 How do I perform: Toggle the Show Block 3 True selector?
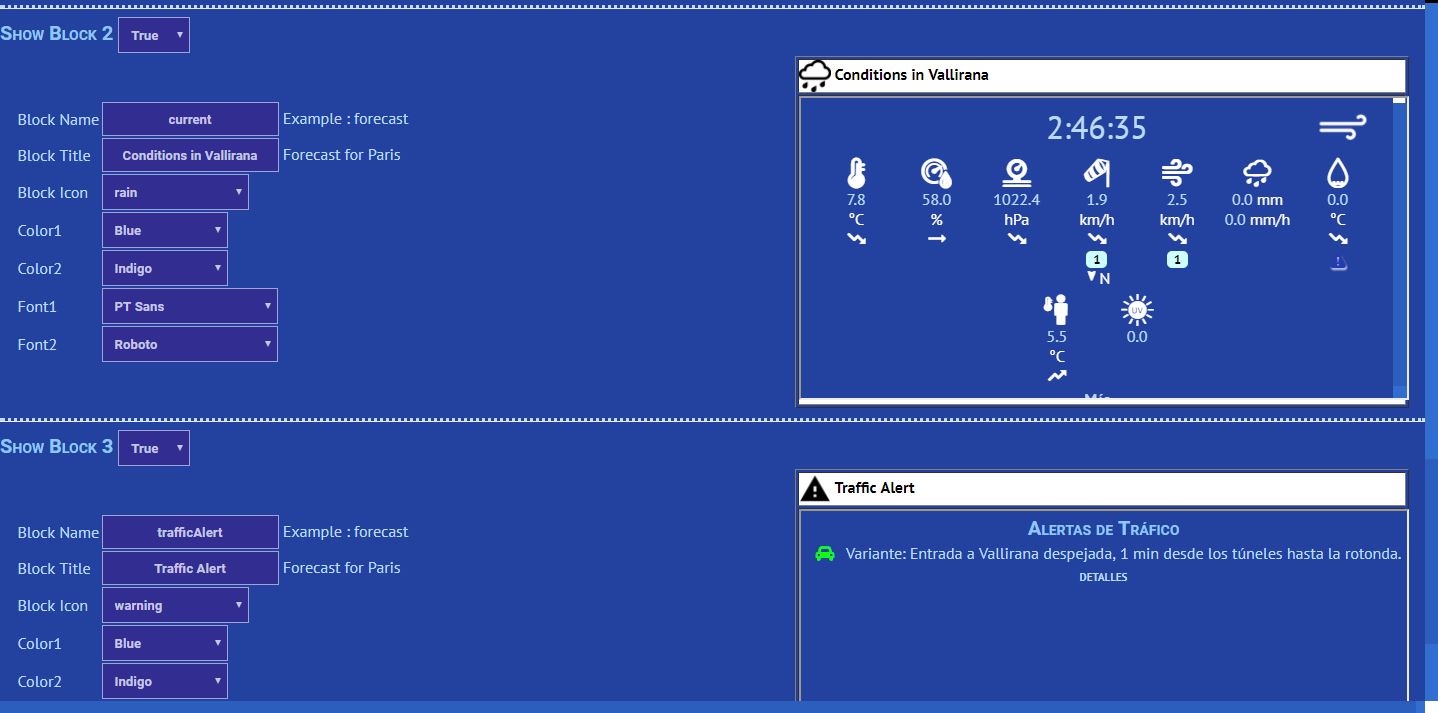click(x=154, y=448)
